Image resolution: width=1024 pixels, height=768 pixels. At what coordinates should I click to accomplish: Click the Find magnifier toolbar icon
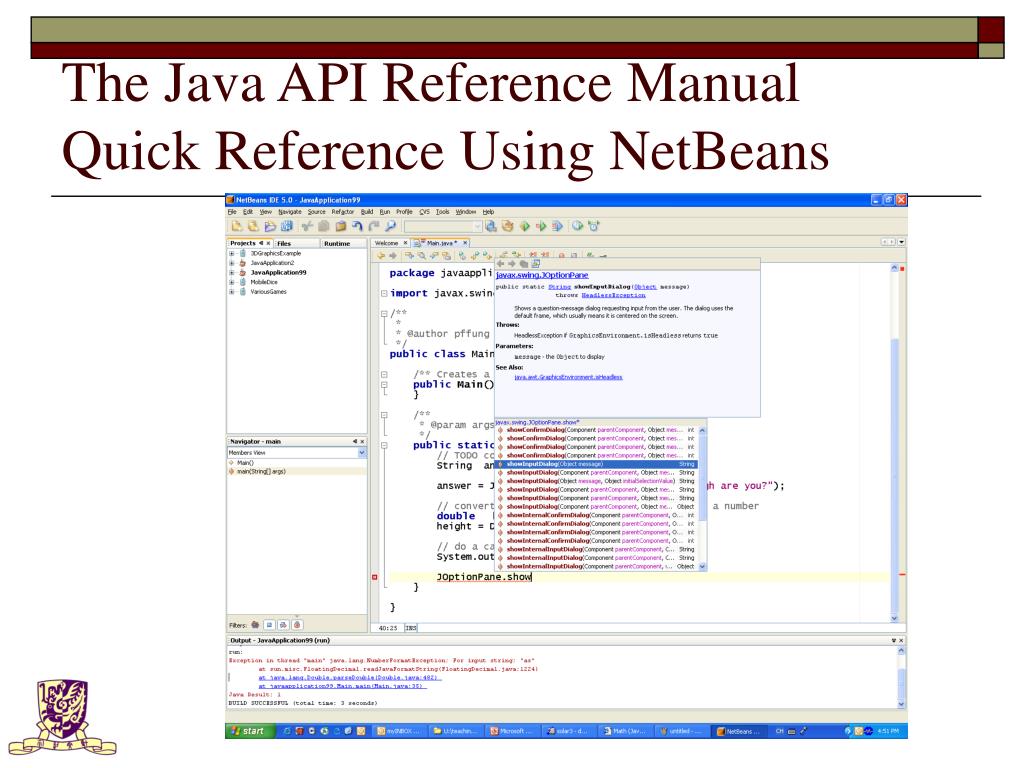(x=391, y=227)
